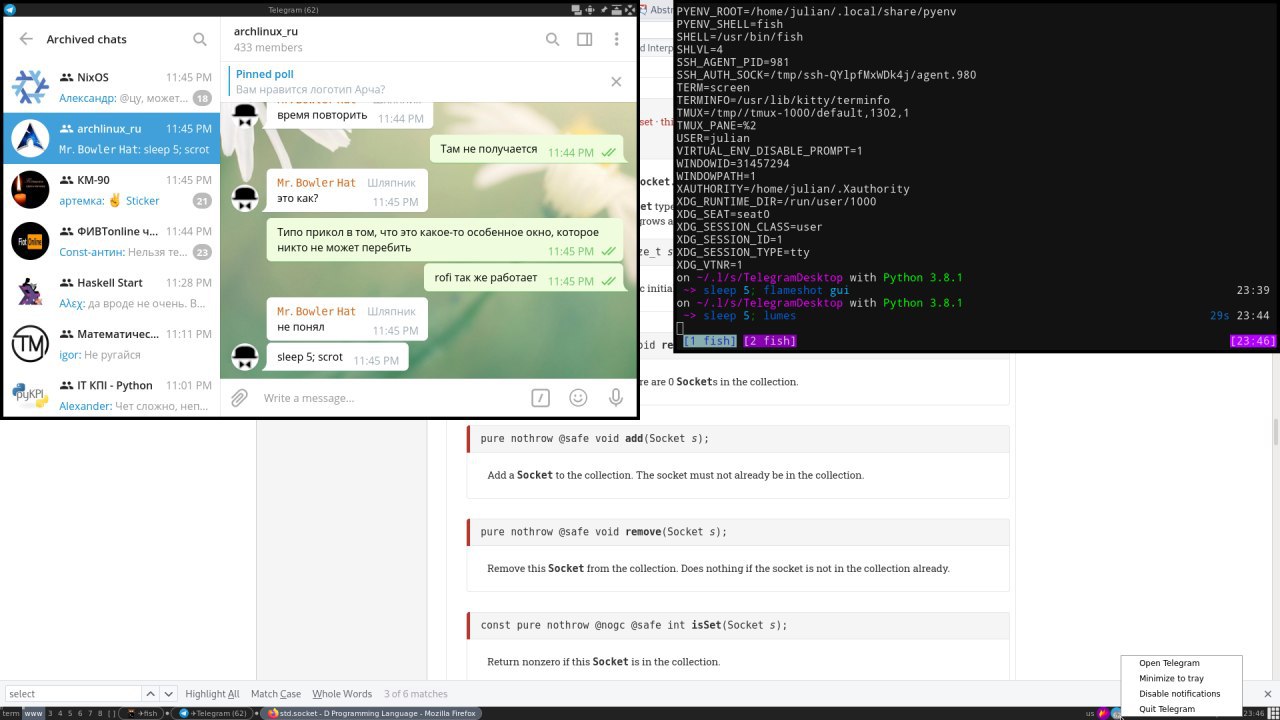Screen dimensions: 1280x720
Task: Open the bot commands slash button
Action: click(540, 398)
